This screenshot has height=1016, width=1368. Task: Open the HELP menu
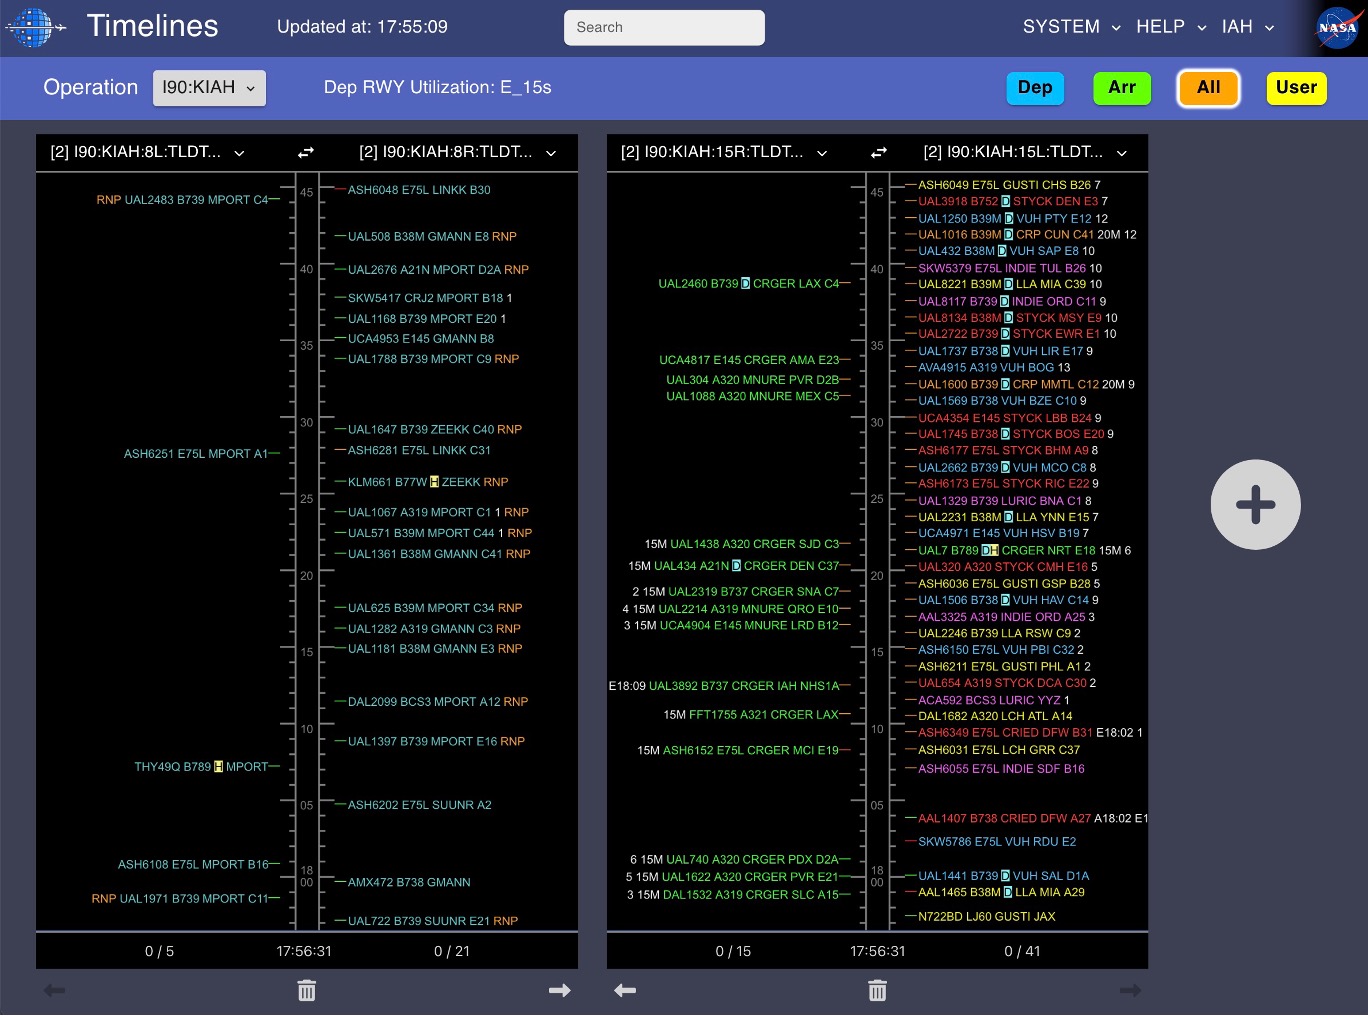point(1171,27)
